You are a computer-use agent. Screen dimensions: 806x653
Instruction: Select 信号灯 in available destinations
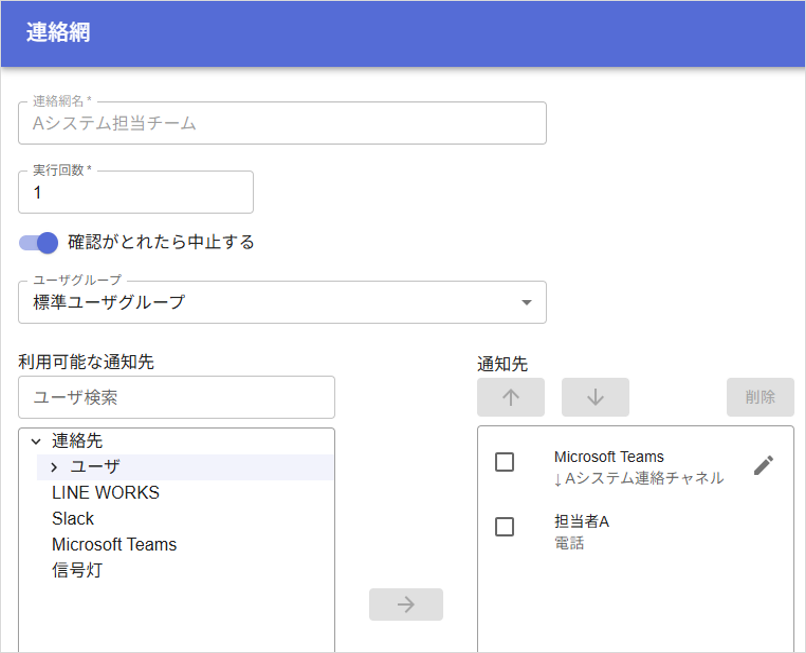tap(77, 570)
